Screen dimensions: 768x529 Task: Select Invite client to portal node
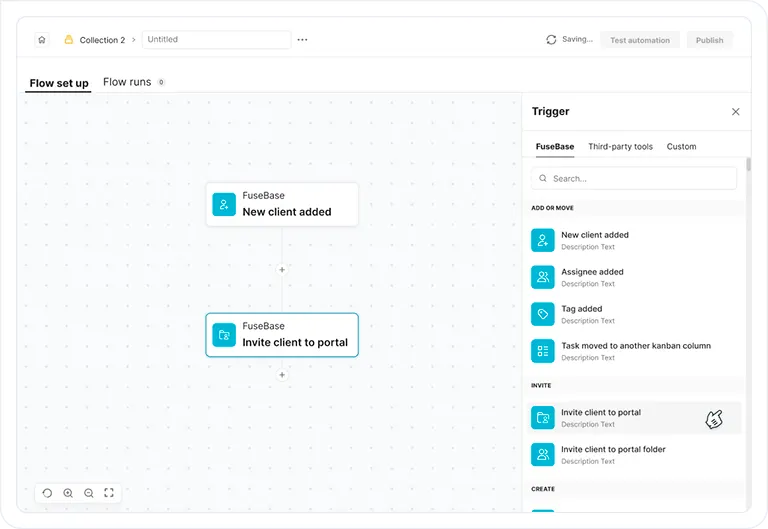coord(282,335)
